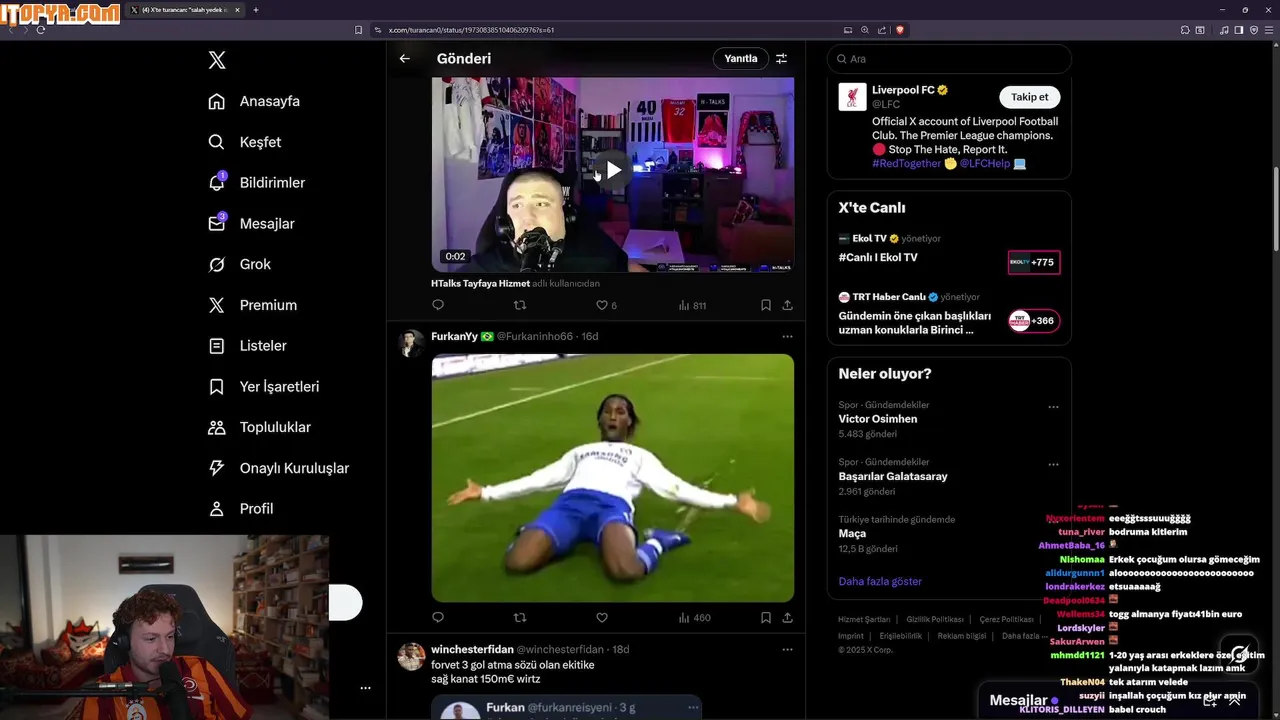The height and width of the screenshot is (720, 1280).
Task: Reply to FurkanYy's image post
Action: pos(438,618)
